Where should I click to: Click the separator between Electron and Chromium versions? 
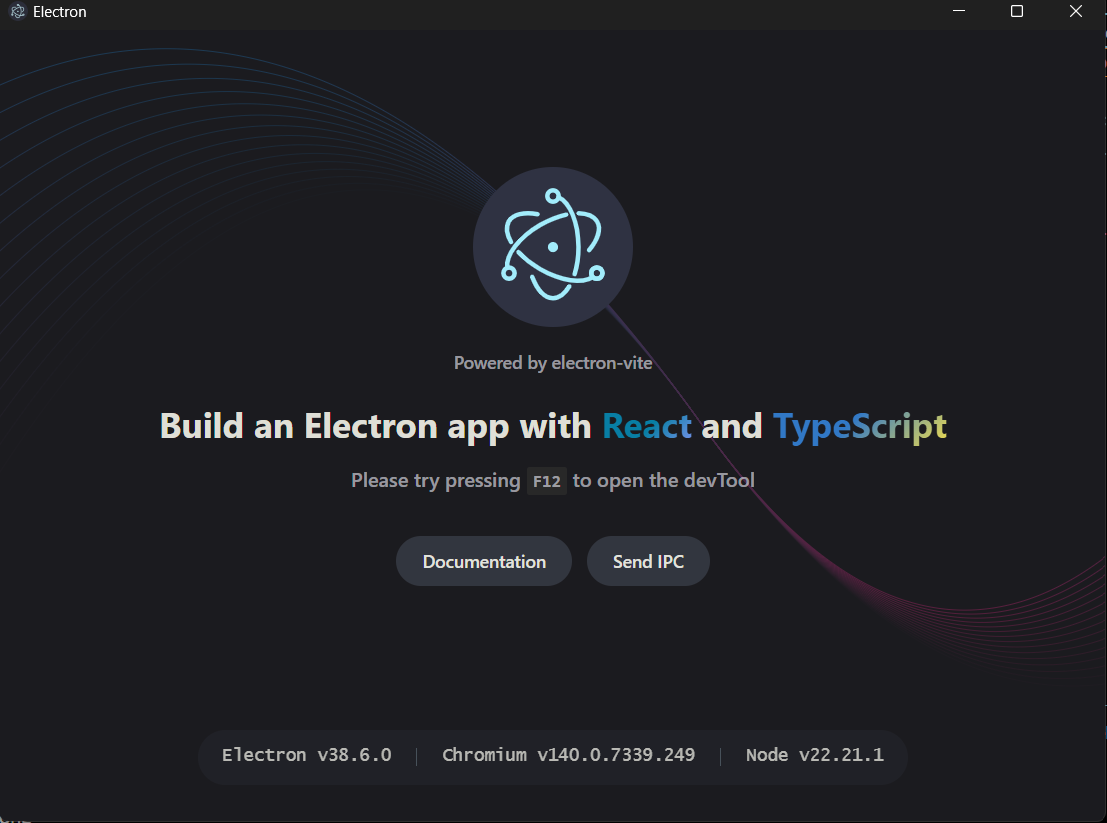[x=416, y=755]
